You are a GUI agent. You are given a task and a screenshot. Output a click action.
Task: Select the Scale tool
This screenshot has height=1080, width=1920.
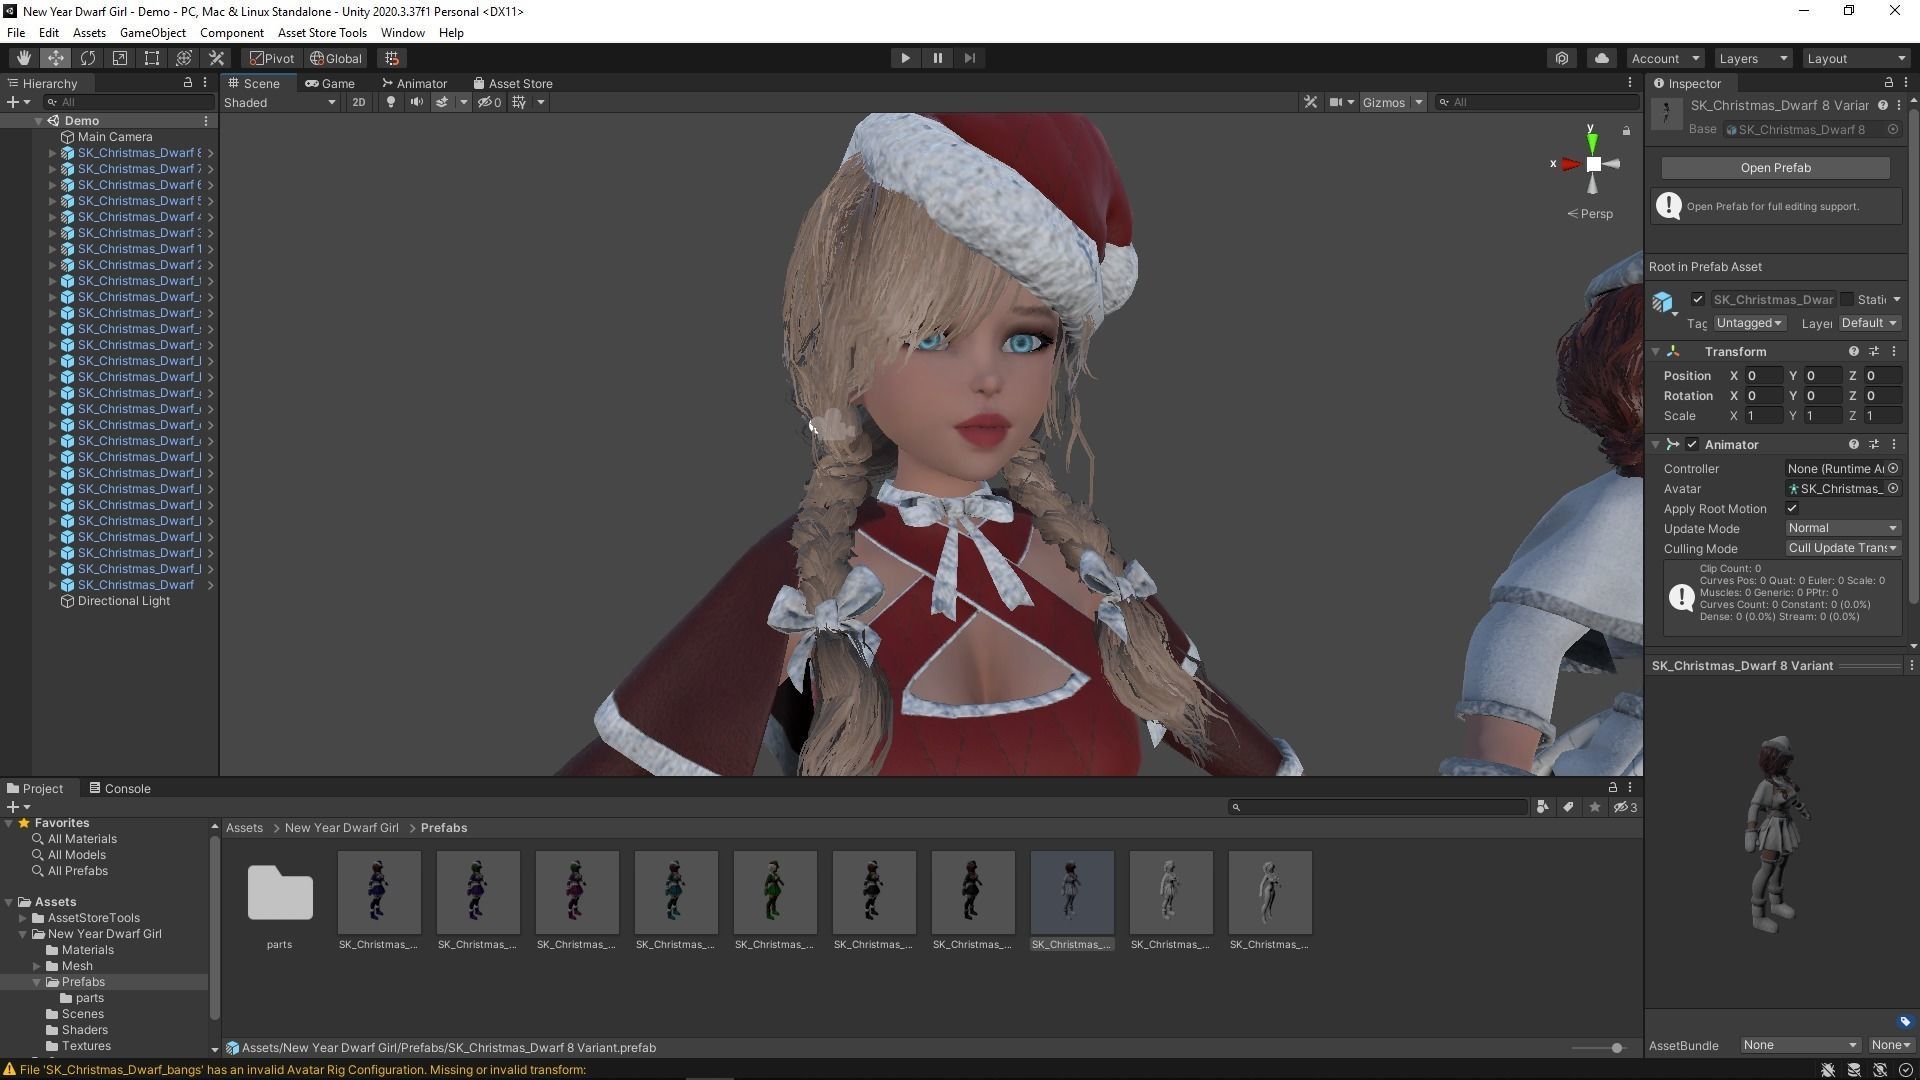pos(119,58)
